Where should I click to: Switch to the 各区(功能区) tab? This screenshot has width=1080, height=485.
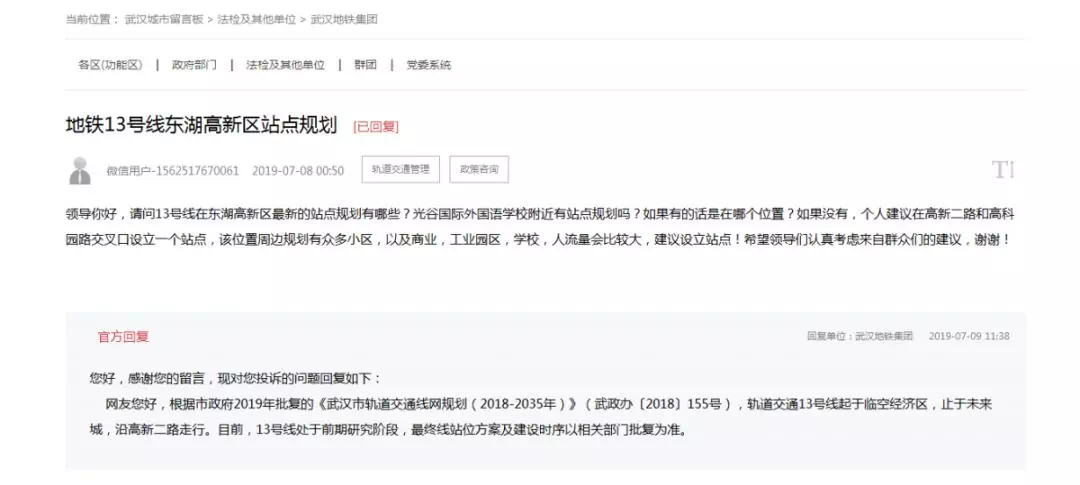(110, 65)
